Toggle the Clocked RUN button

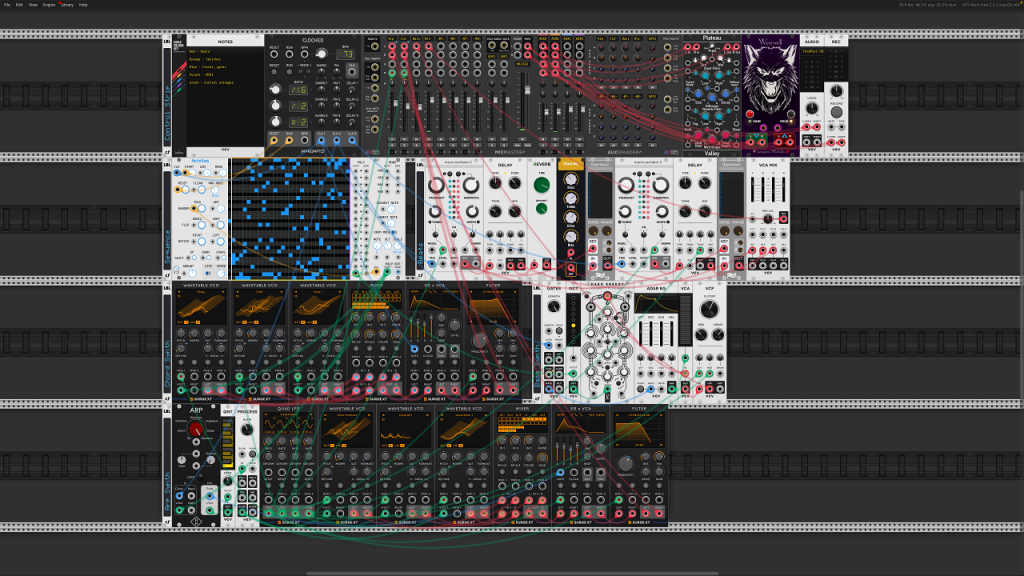[289, 72]
